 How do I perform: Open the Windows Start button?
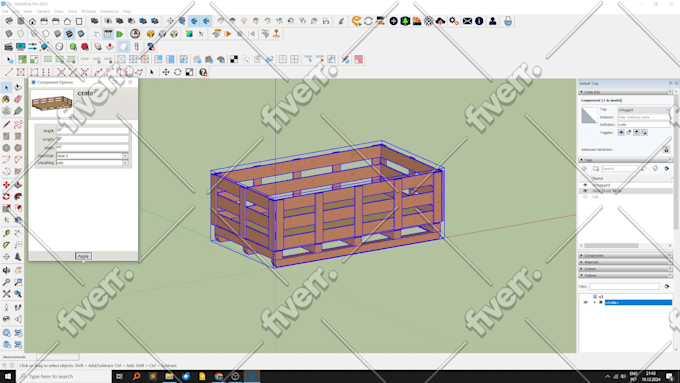(7, 376)
